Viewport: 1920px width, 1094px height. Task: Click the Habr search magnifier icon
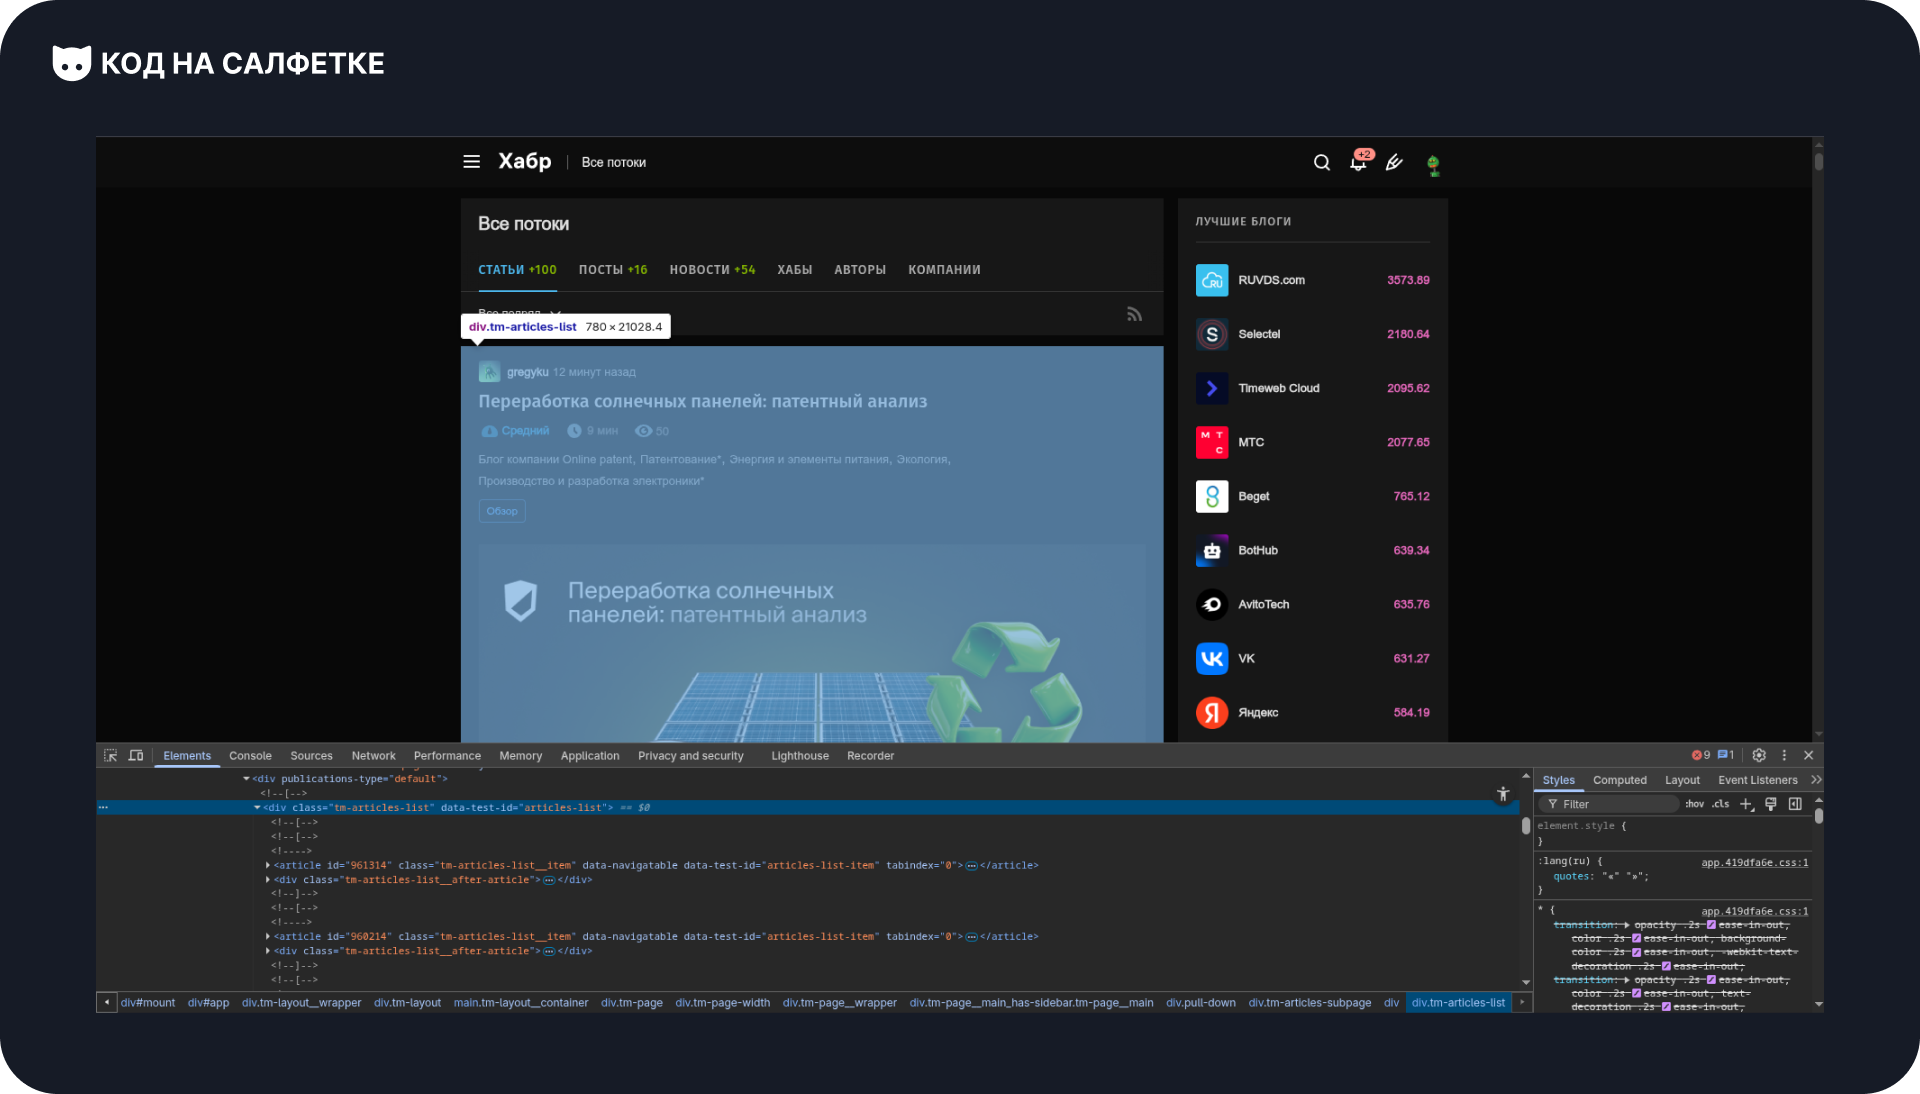click(1322, 163)
